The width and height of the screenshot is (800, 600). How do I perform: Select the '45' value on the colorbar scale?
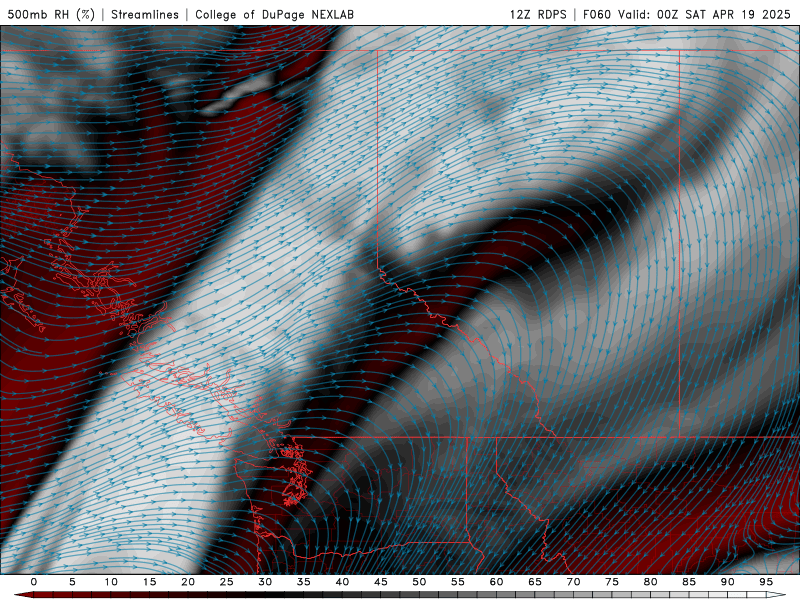click(381, 582)
